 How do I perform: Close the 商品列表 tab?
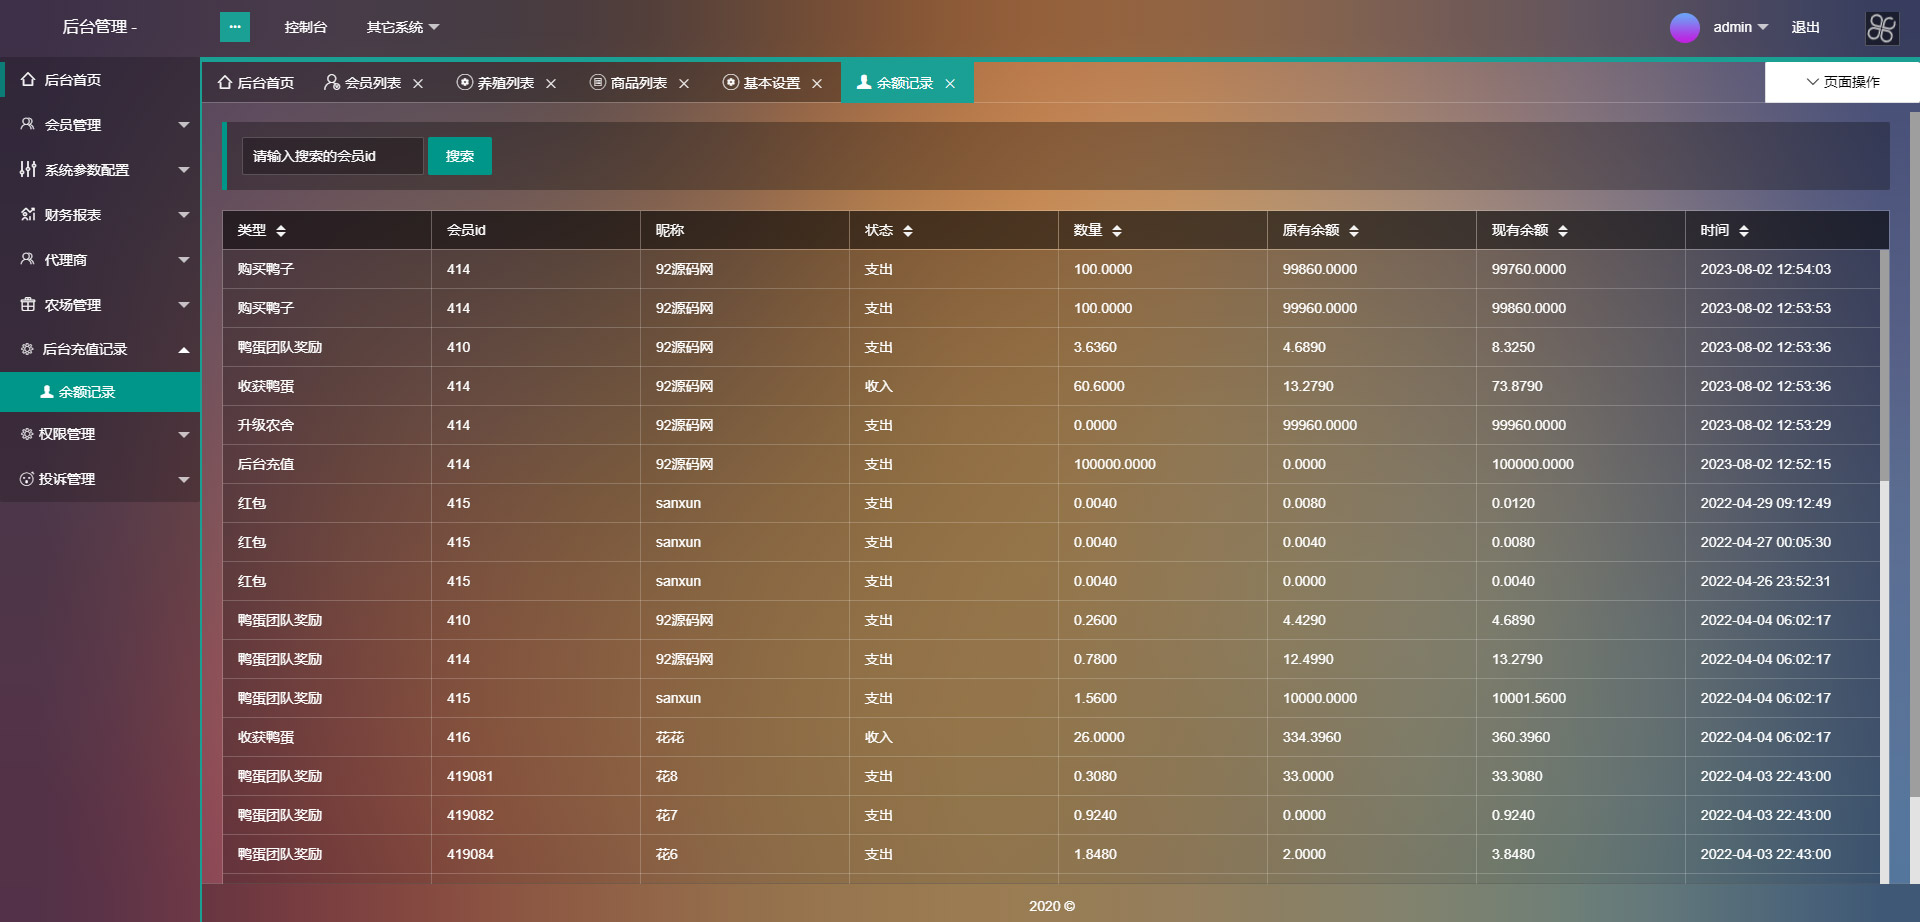(x=684, y=84)
